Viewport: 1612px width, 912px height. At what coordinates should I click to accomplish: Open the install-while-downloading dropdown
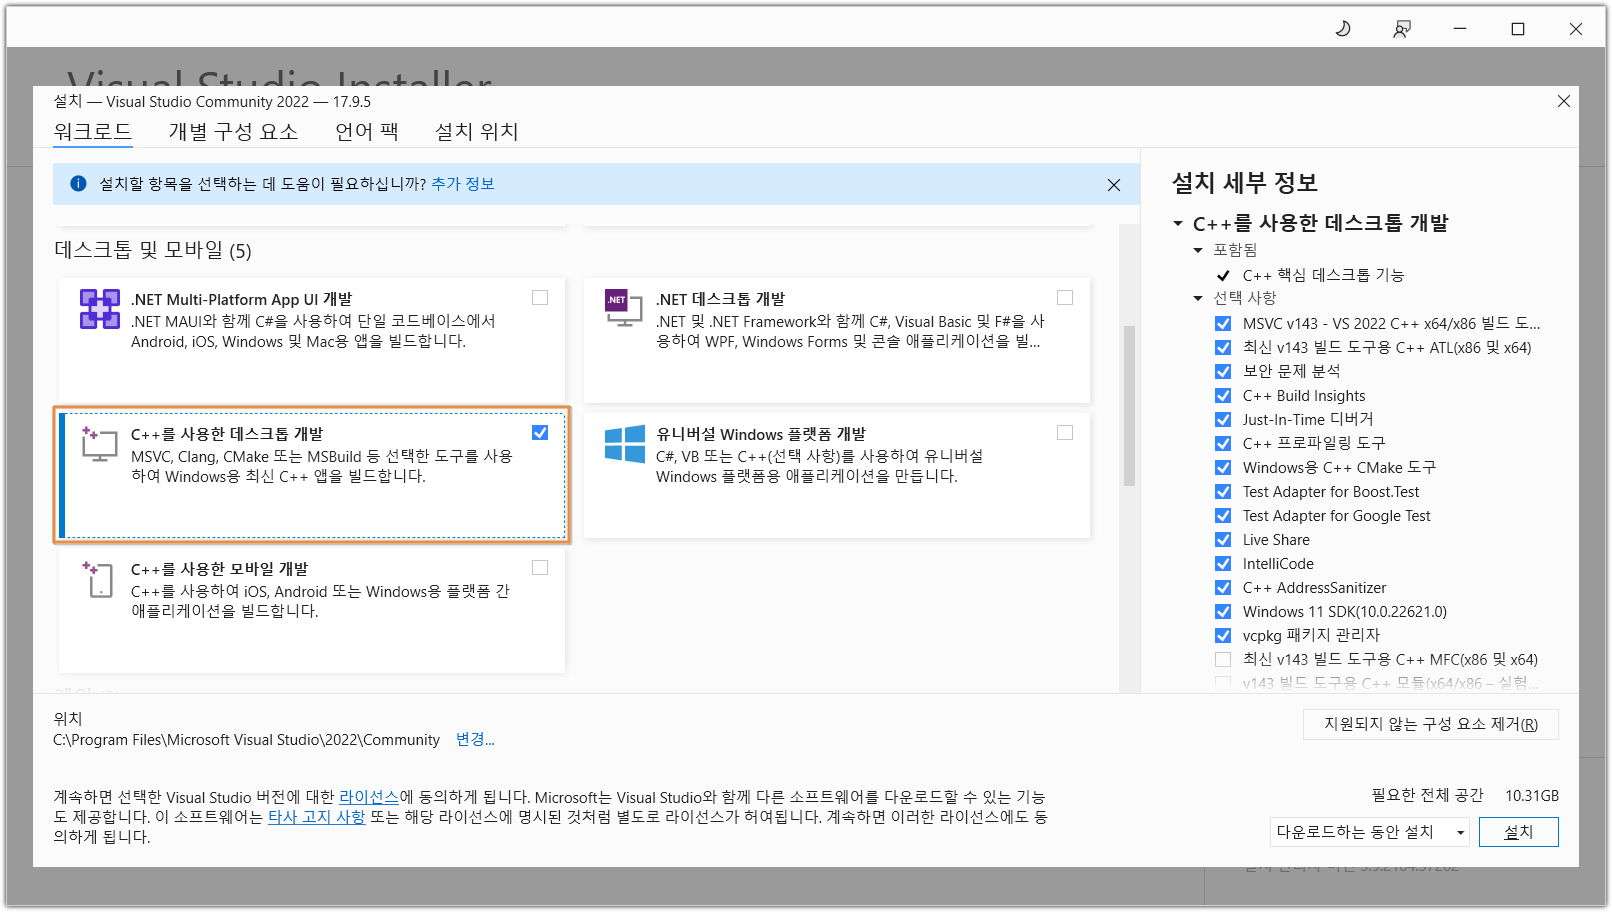click(x=1370, y=832)
